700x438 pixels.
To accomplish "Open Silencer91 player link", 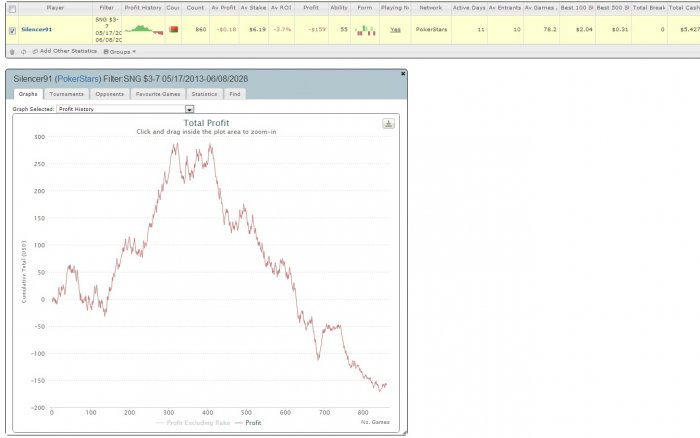I will (37, 29).
